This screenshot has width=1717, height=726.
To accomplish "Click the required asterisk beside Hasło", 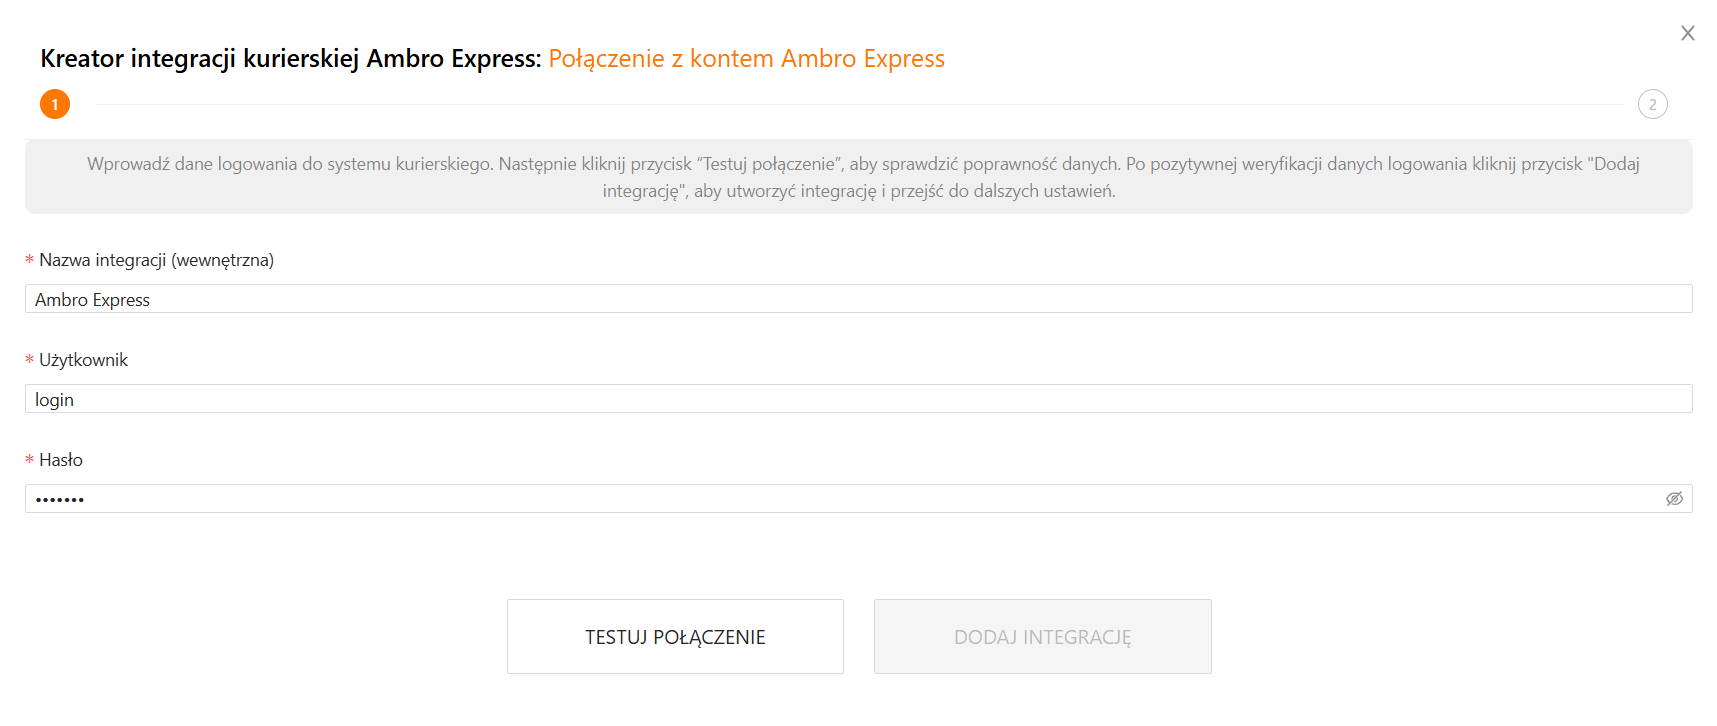I will pyautogui.click(x=30, y=461).
